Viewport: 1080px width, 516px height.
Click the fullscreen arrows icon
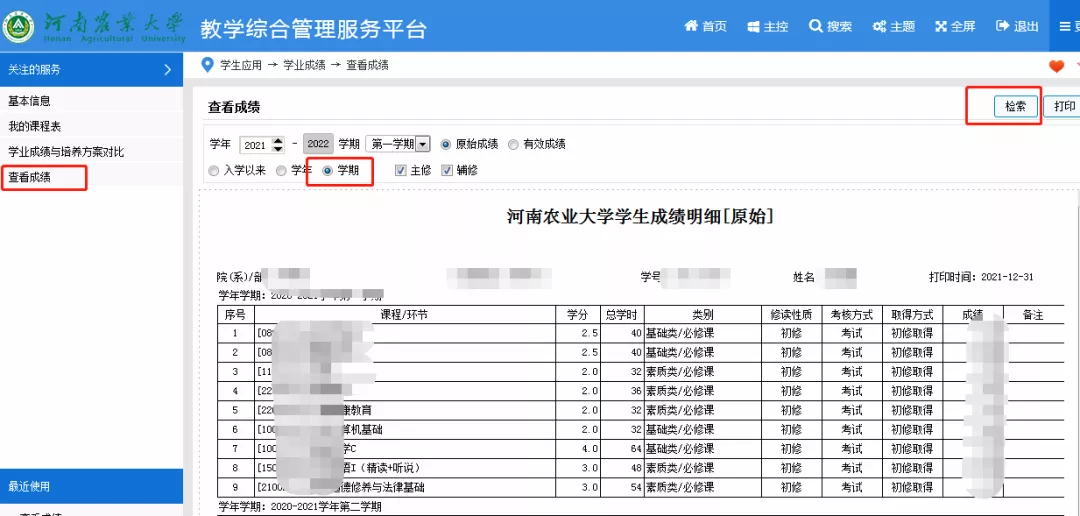[x=941, y=27]
